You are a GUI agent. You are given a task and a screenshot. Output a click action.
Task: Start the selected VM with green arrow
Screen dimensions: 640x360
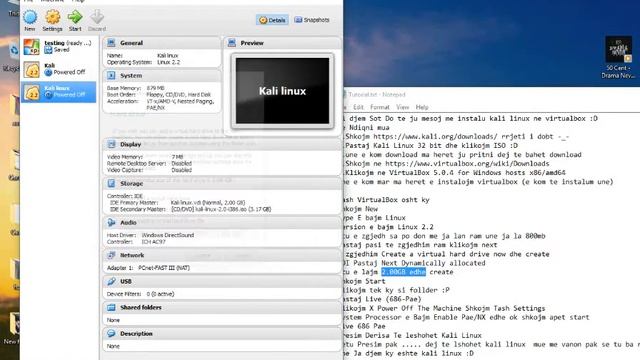[75, 18]
